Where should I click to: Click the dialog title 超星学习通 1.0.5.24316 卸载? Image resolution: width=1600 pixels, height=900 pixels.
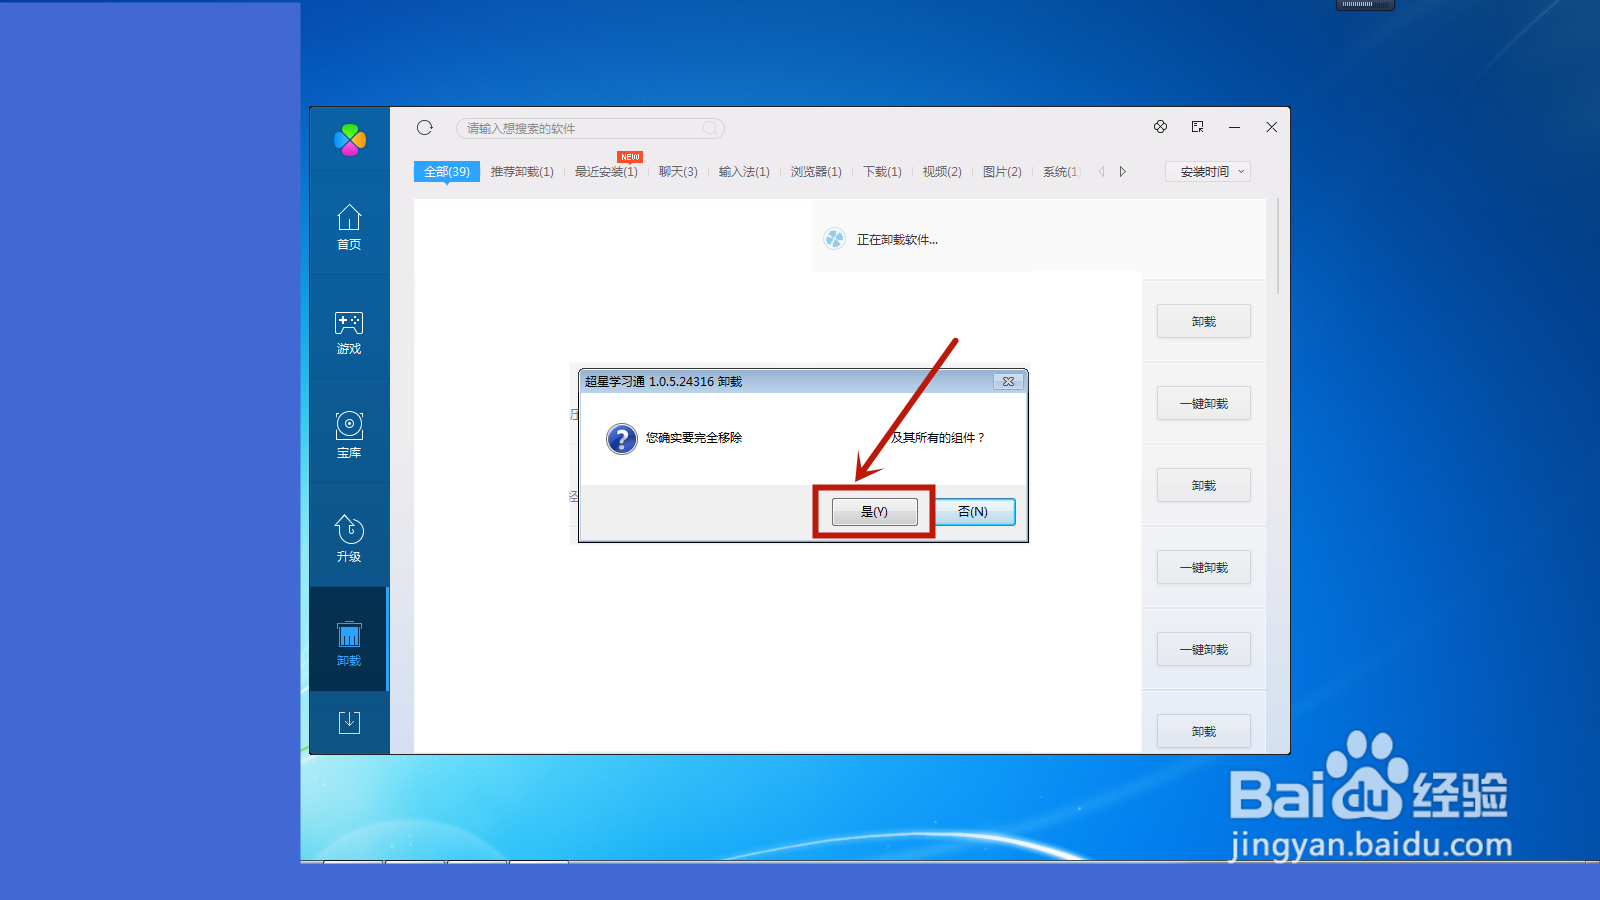pos(663,382)
